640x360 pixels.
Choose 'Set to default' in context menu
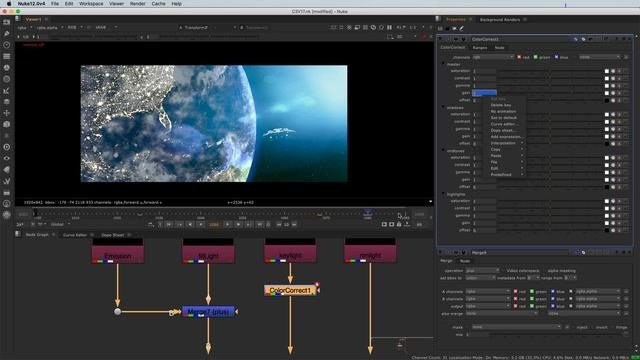504,118
